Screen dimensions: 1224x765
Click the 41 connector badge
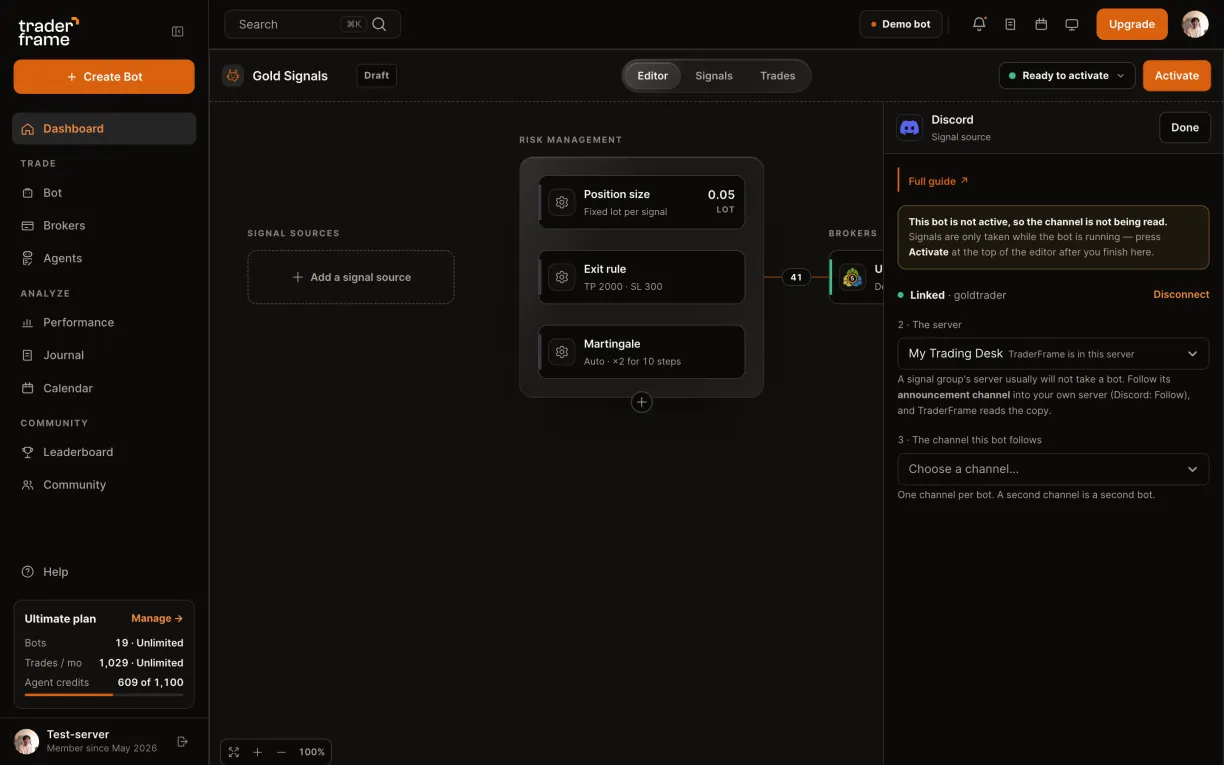point(796,277)
